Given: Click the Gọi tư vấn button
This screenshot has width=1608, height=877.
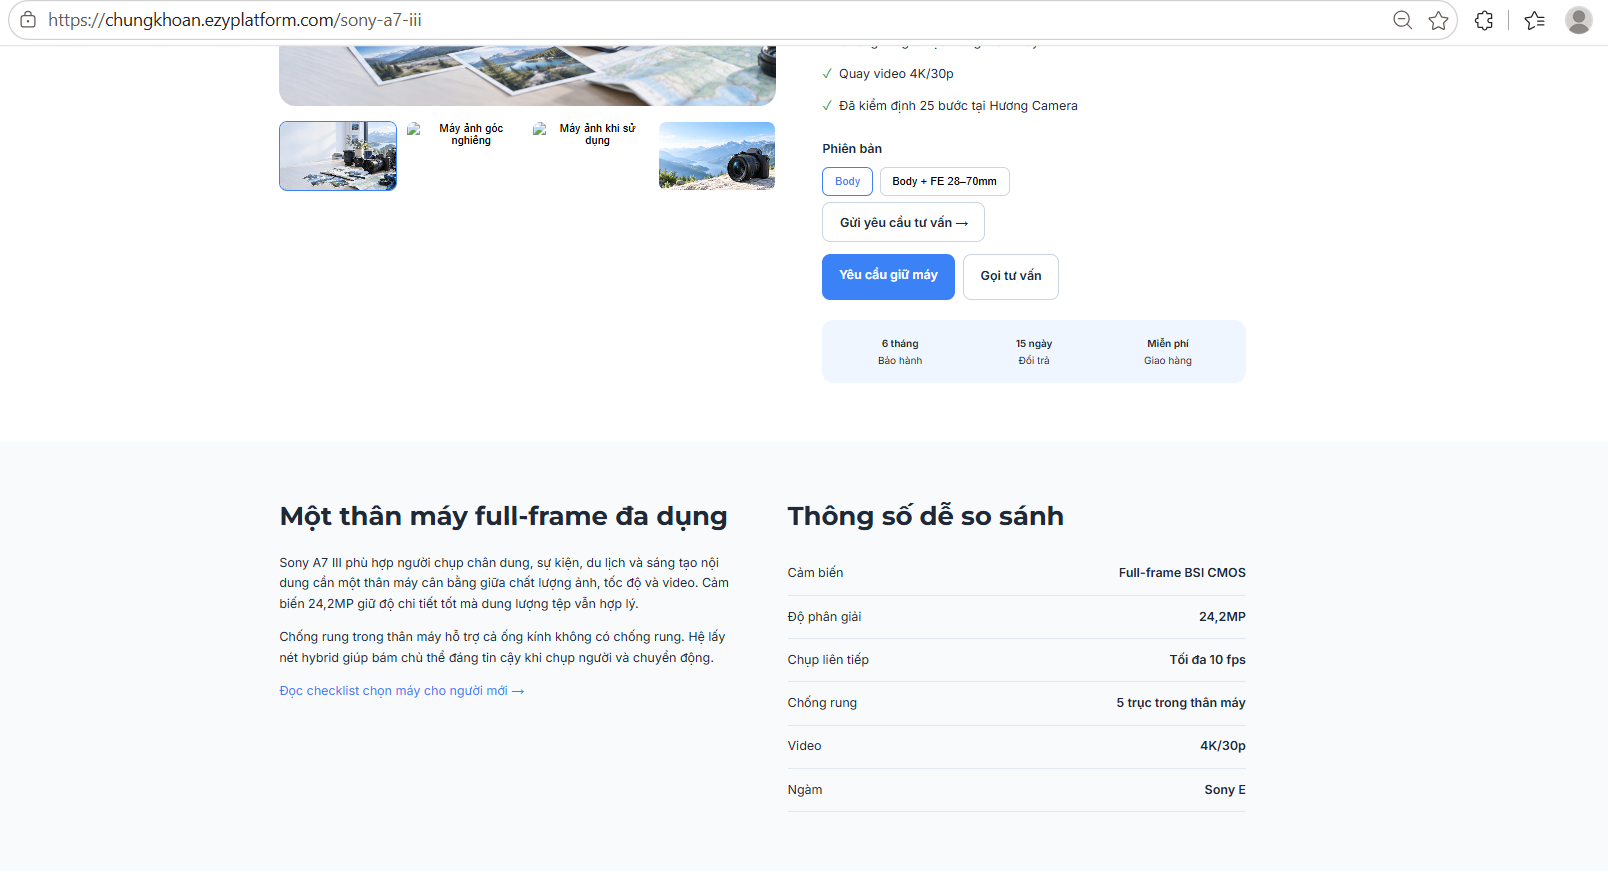Looking at the screenshot, I should tap(1010, 276).
